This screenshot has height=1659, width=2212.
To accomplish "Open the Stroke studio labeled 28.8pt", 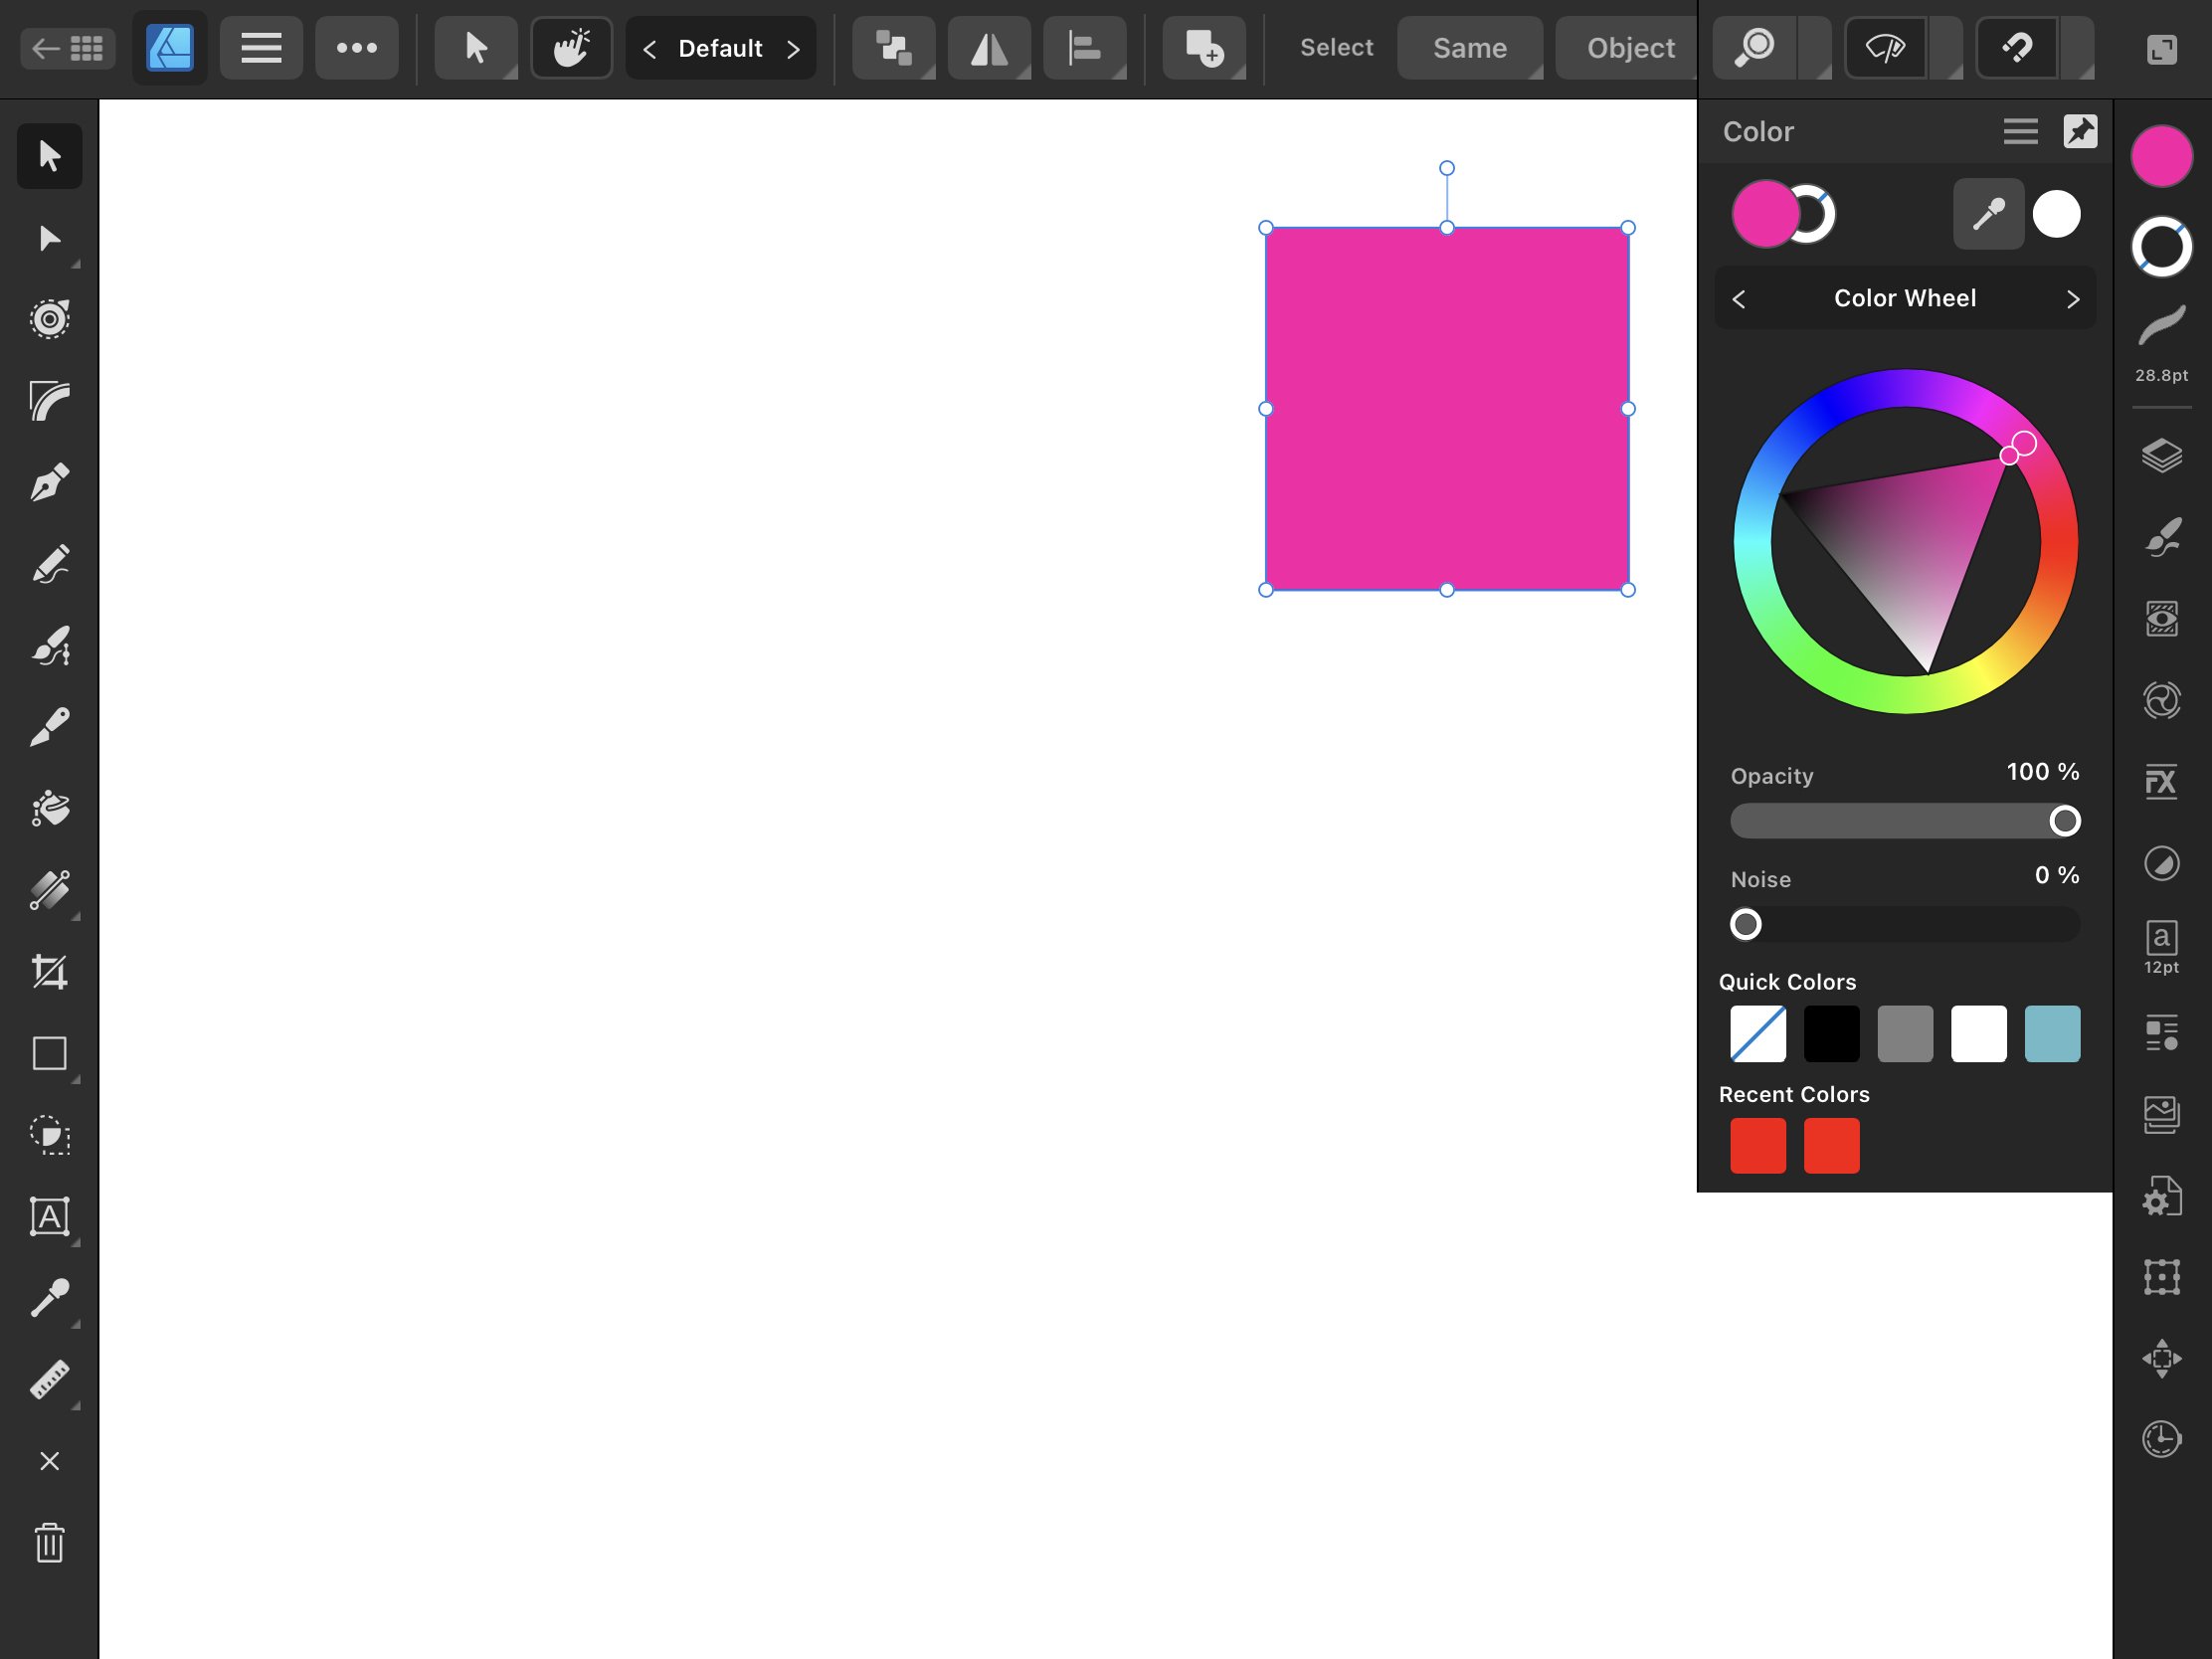I will (x=2161, y=343).
